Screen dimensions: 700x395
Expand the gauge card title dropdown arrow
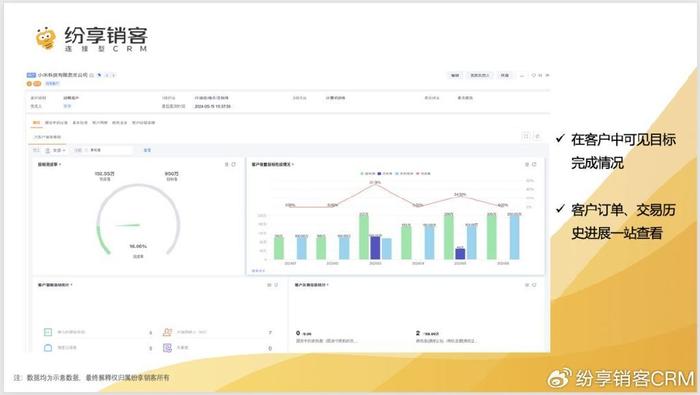pos(60,165)
